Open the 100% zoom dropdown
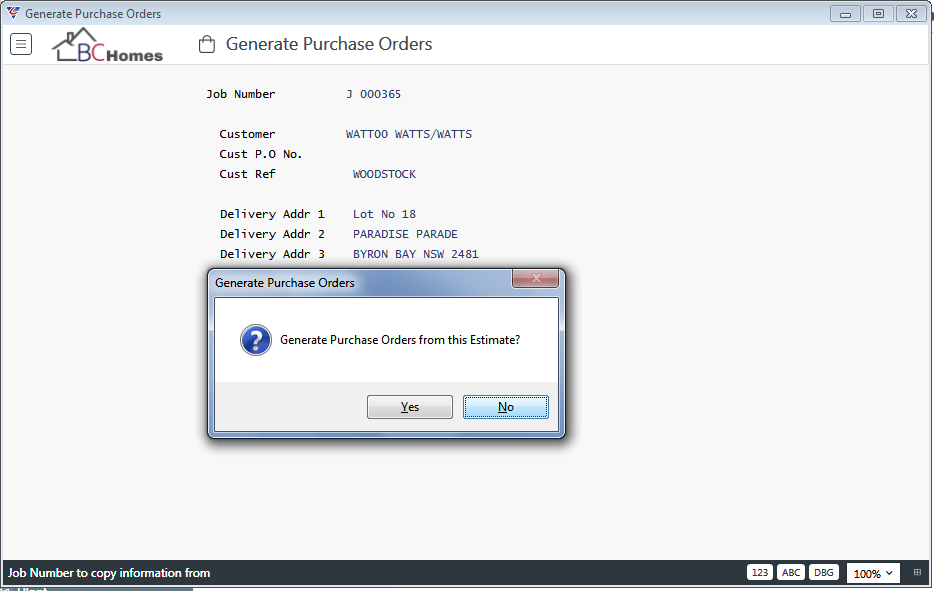934x591 pixels. tap(873, 573)
